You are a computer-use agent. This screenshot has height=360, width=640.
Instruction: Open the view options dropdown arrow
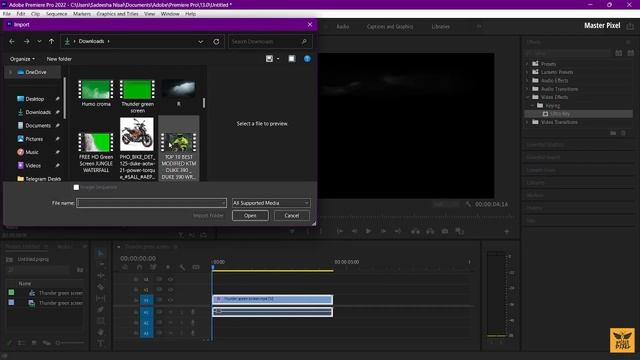[x=278, y=59]
